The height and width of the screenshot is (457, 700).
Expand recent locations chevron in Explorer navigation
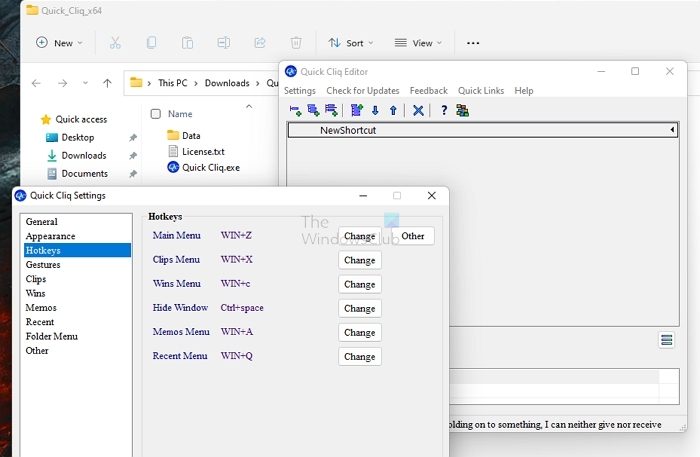coord(85,83)
